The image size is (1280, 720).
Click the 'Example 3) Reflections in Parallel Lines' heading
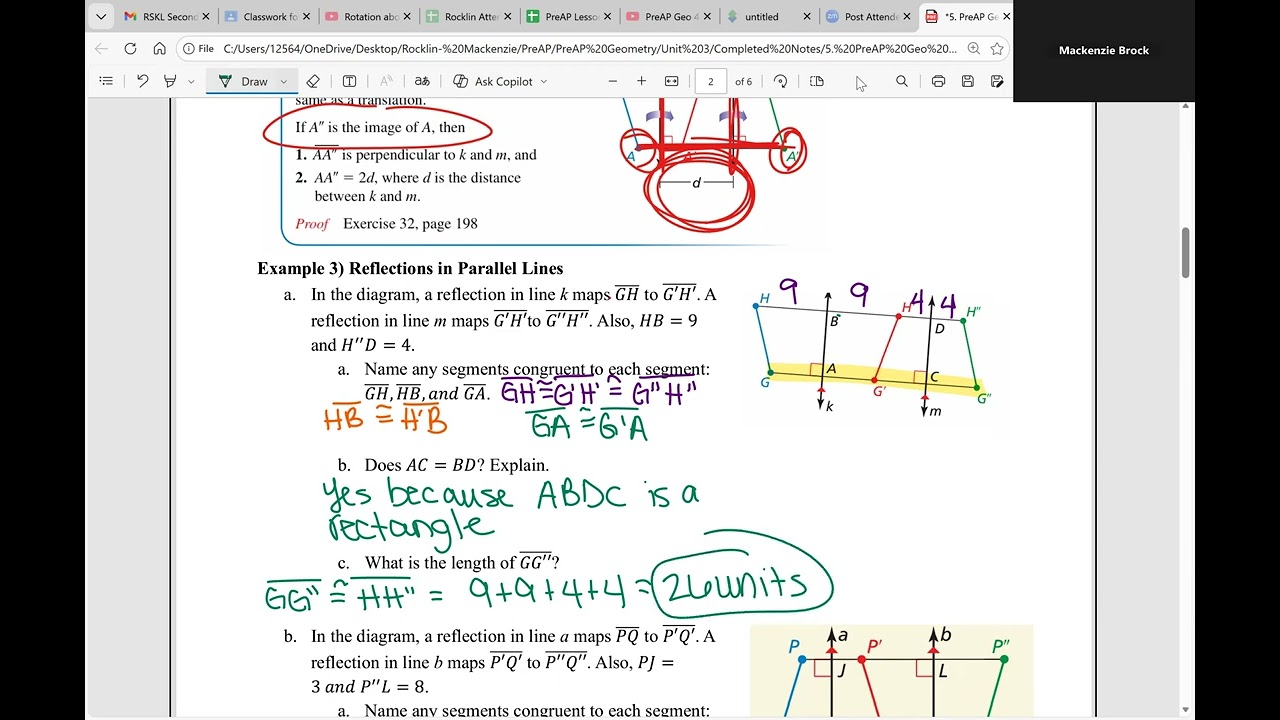pos(410,268)
